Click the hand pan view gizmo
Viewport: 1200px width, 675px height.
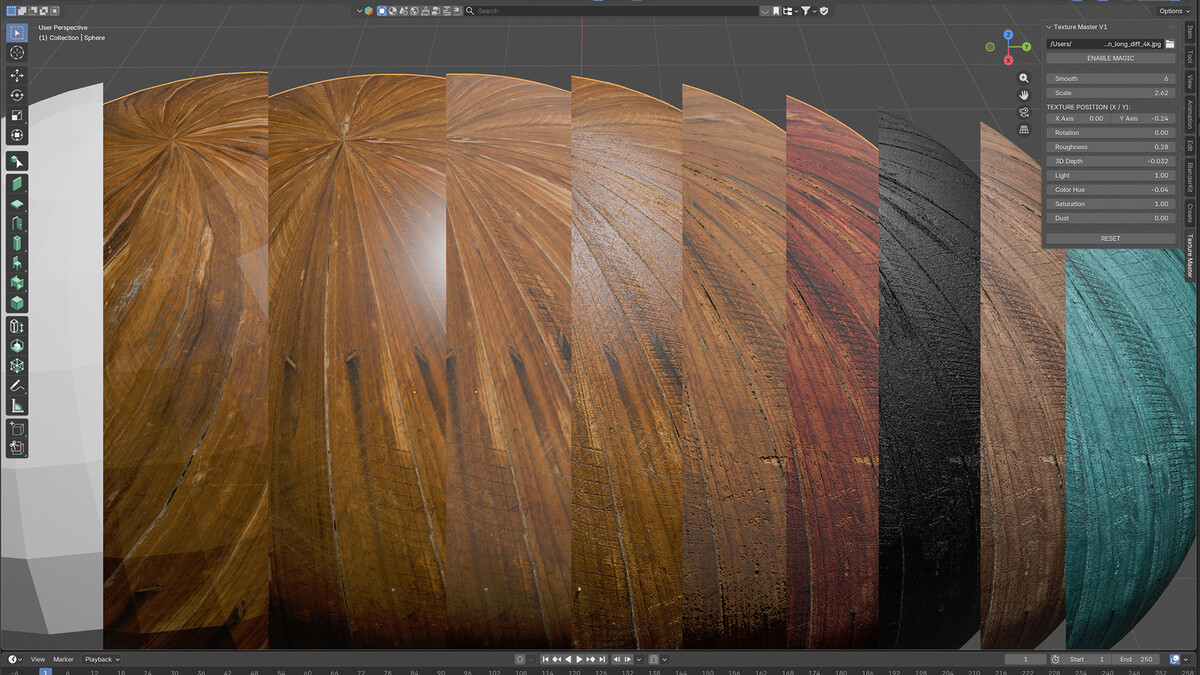(x=1024, y=95)
